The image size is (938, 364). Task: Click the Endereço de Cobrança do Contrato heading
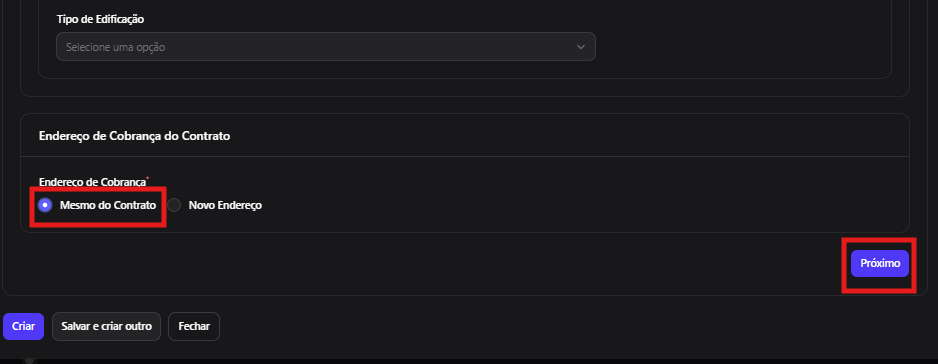point(135,136)
